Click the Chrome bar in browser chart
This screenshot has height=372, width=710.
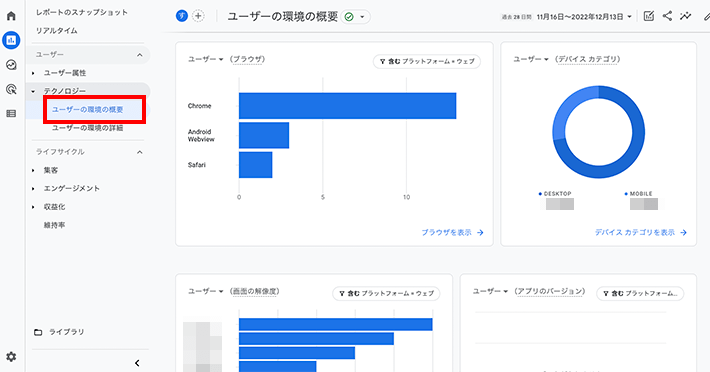347,106
